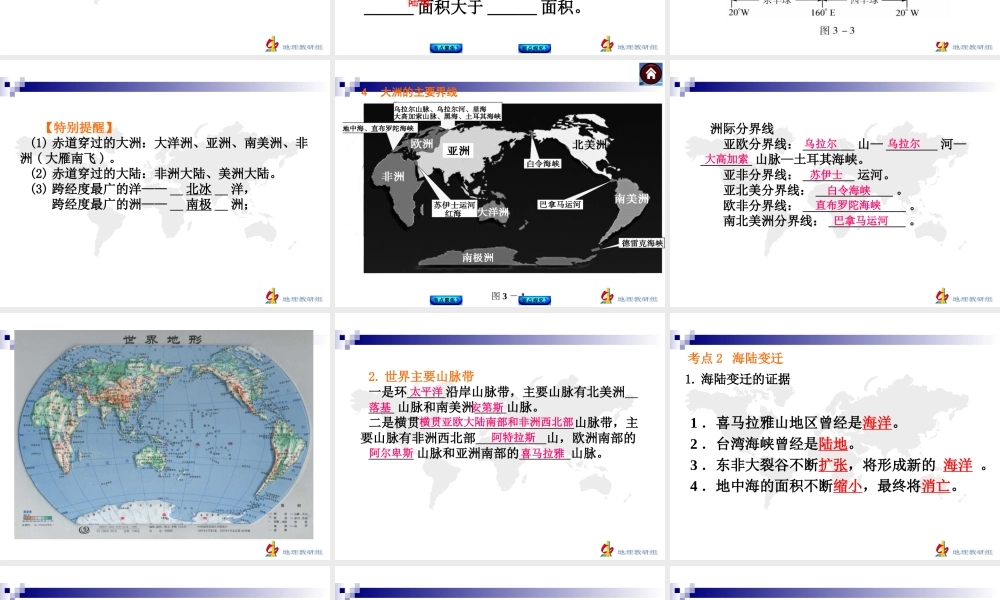Screen dimensions: 1000x600
Task: Open the 世界地形 world terrain map slide
Action: click(164, 434)
